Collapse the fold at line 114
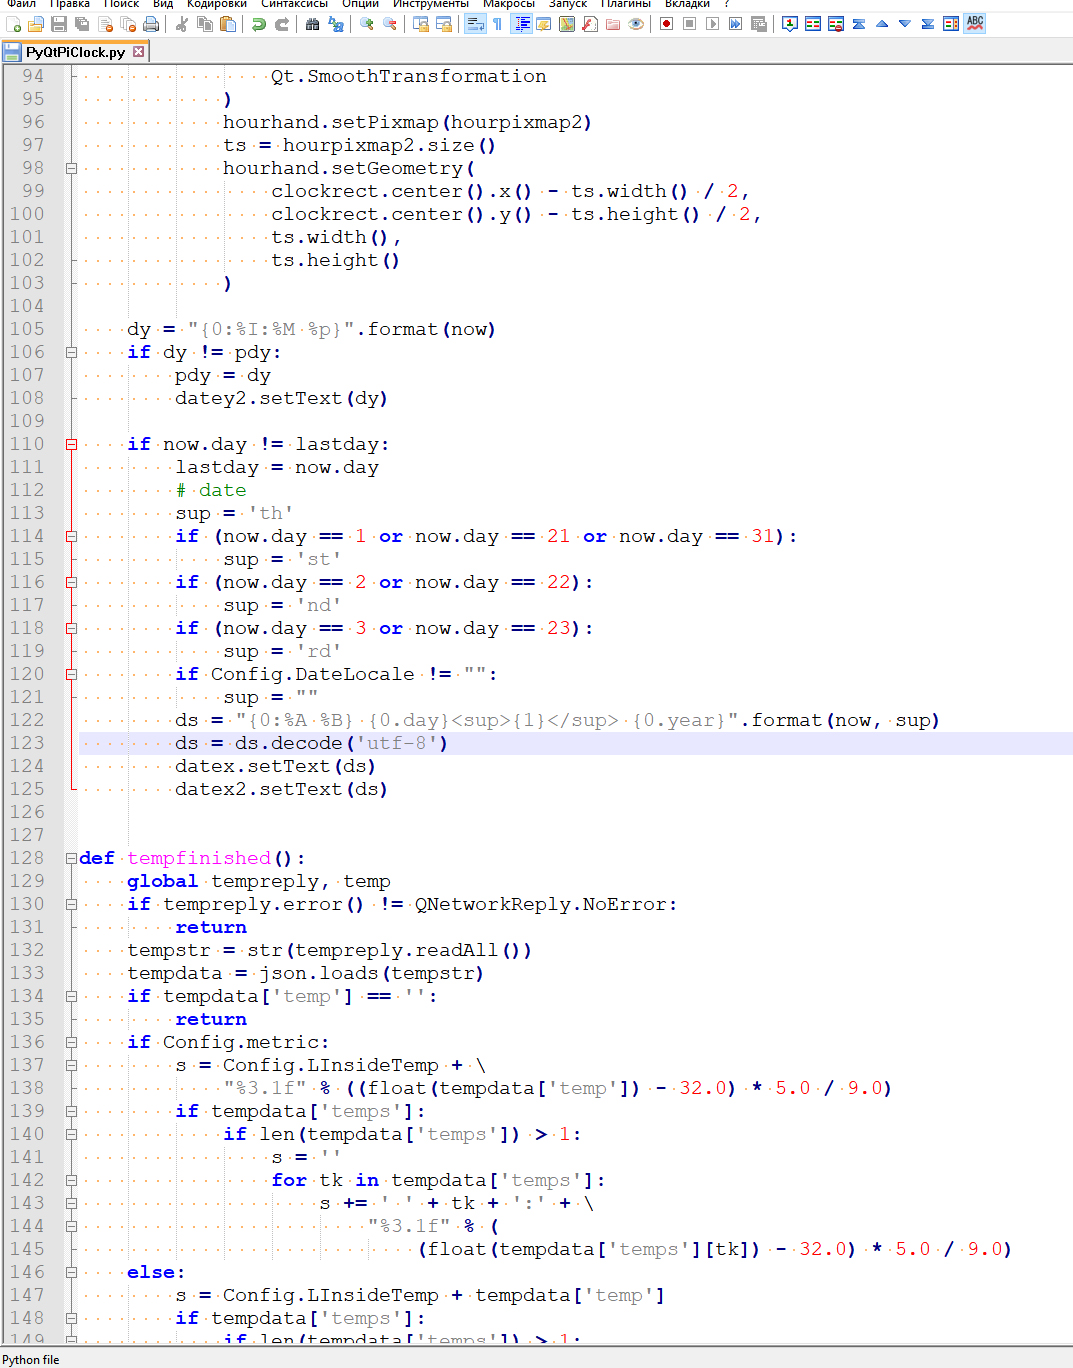The height and width of the screenshot is (1368, 1073). (x=71, y=536)
